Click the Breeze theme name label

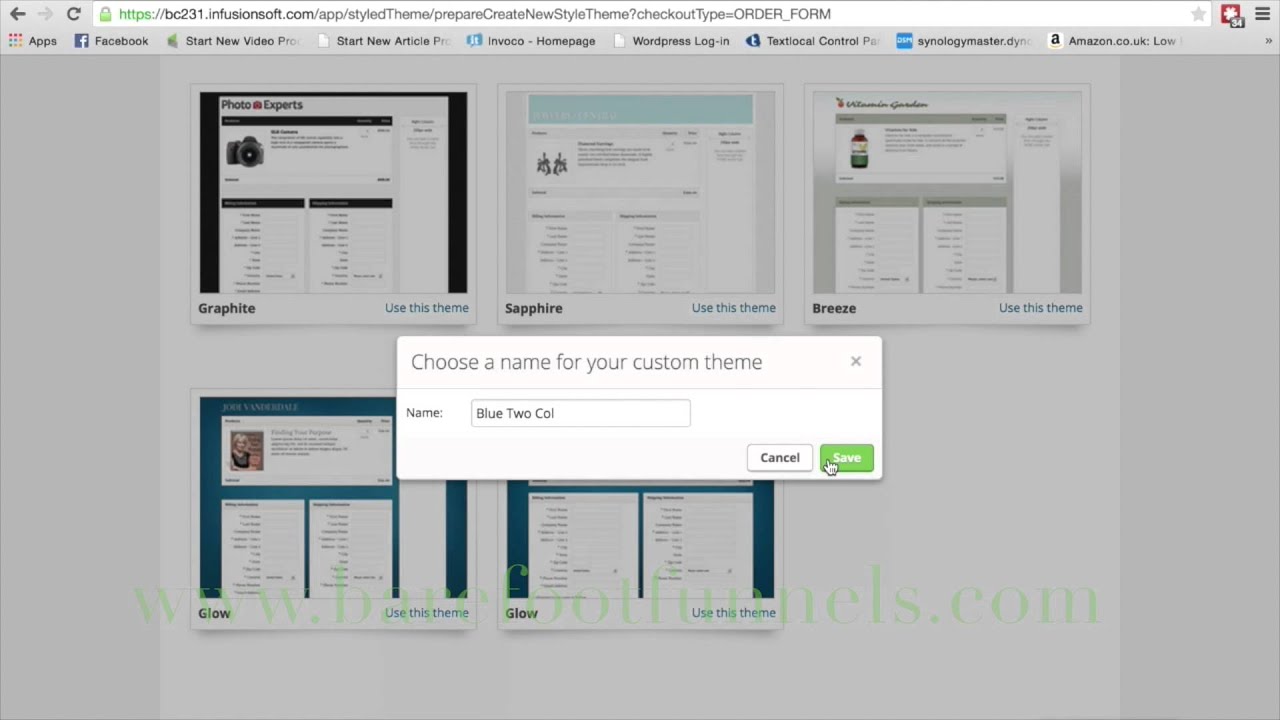pyautogui.click(x=834, y=308)
